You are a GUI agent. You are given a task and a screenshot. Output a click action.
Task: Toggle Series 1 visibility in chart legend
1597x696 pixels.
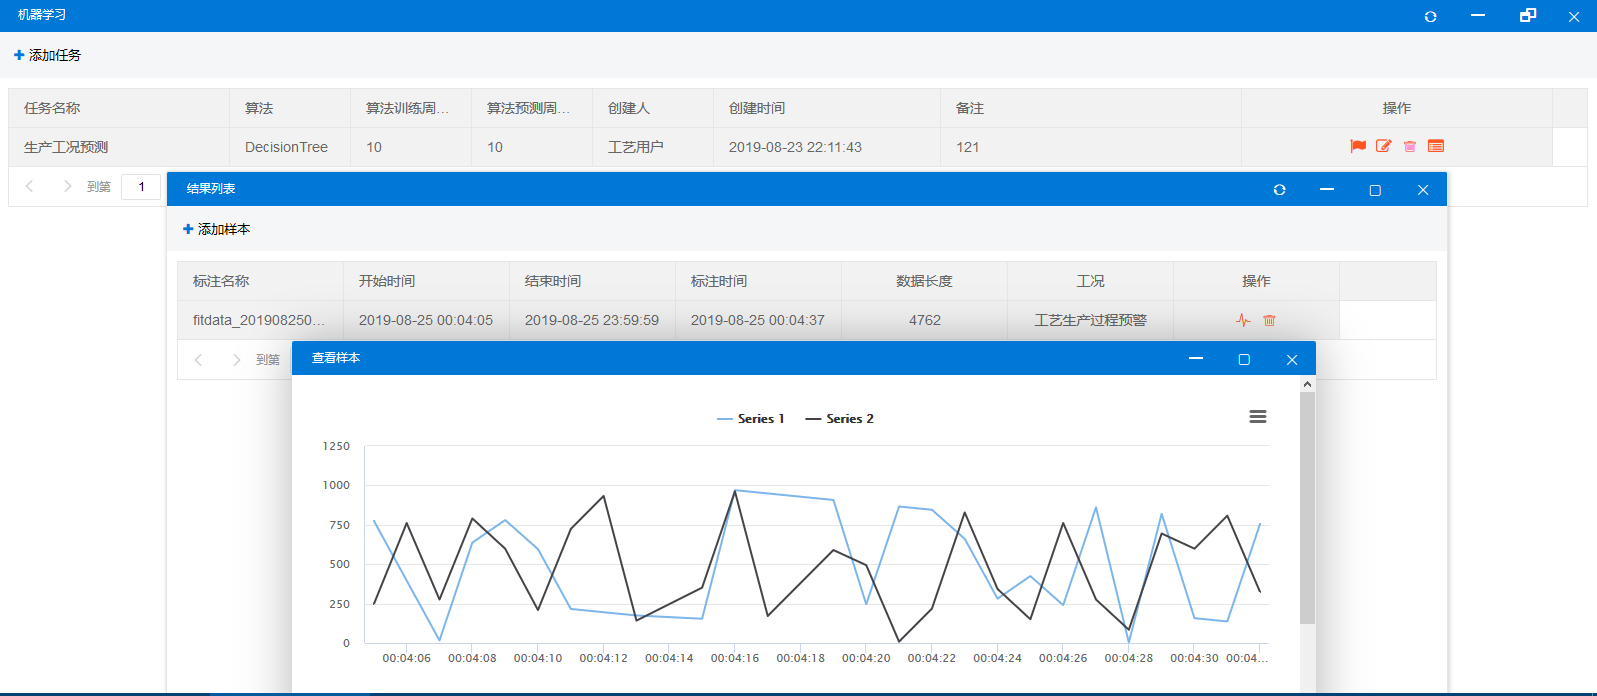(x=751, y=419)
